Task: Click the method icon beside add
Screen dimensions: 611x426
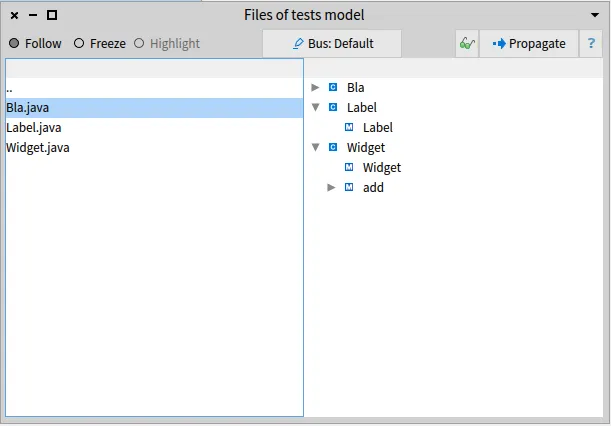Action: click(349, 187)
